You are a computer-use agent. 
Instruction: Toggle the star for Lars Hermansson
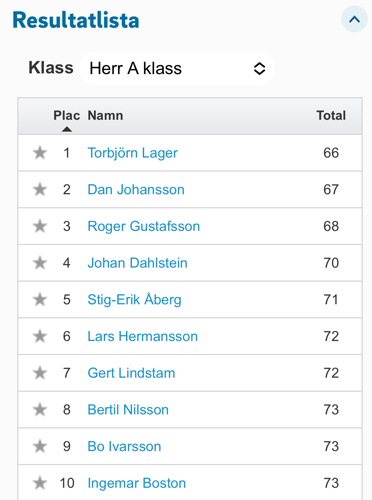[x=40, y=336]
